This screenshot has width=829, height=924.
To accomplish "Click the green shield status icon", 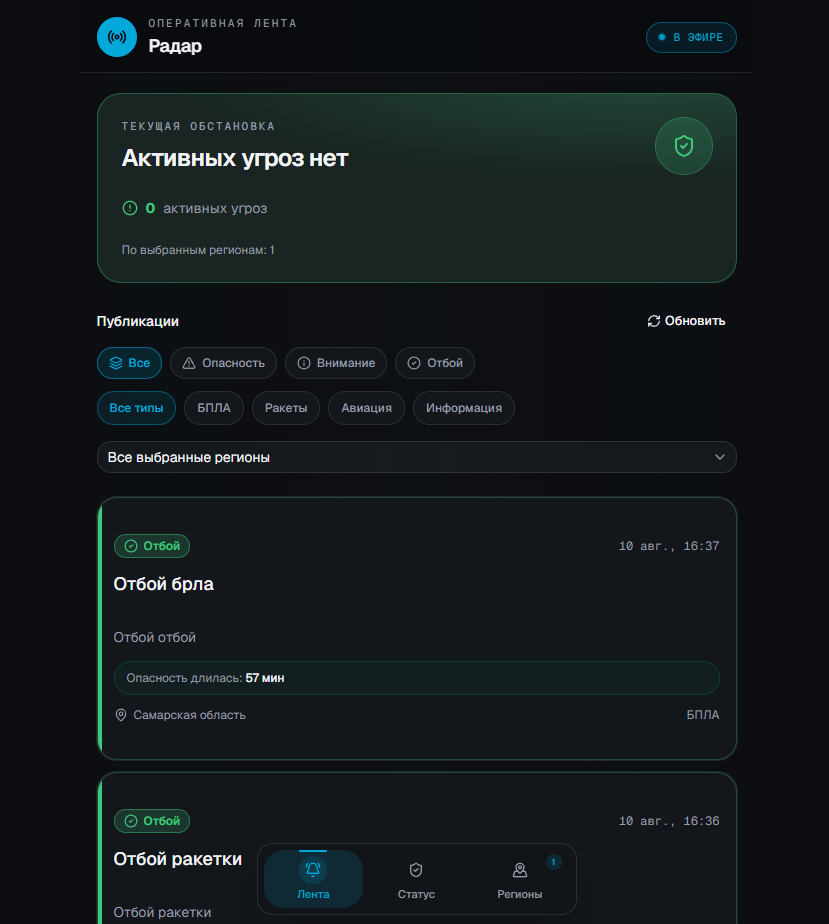I will pyautogui.click(x=683, y=146).
